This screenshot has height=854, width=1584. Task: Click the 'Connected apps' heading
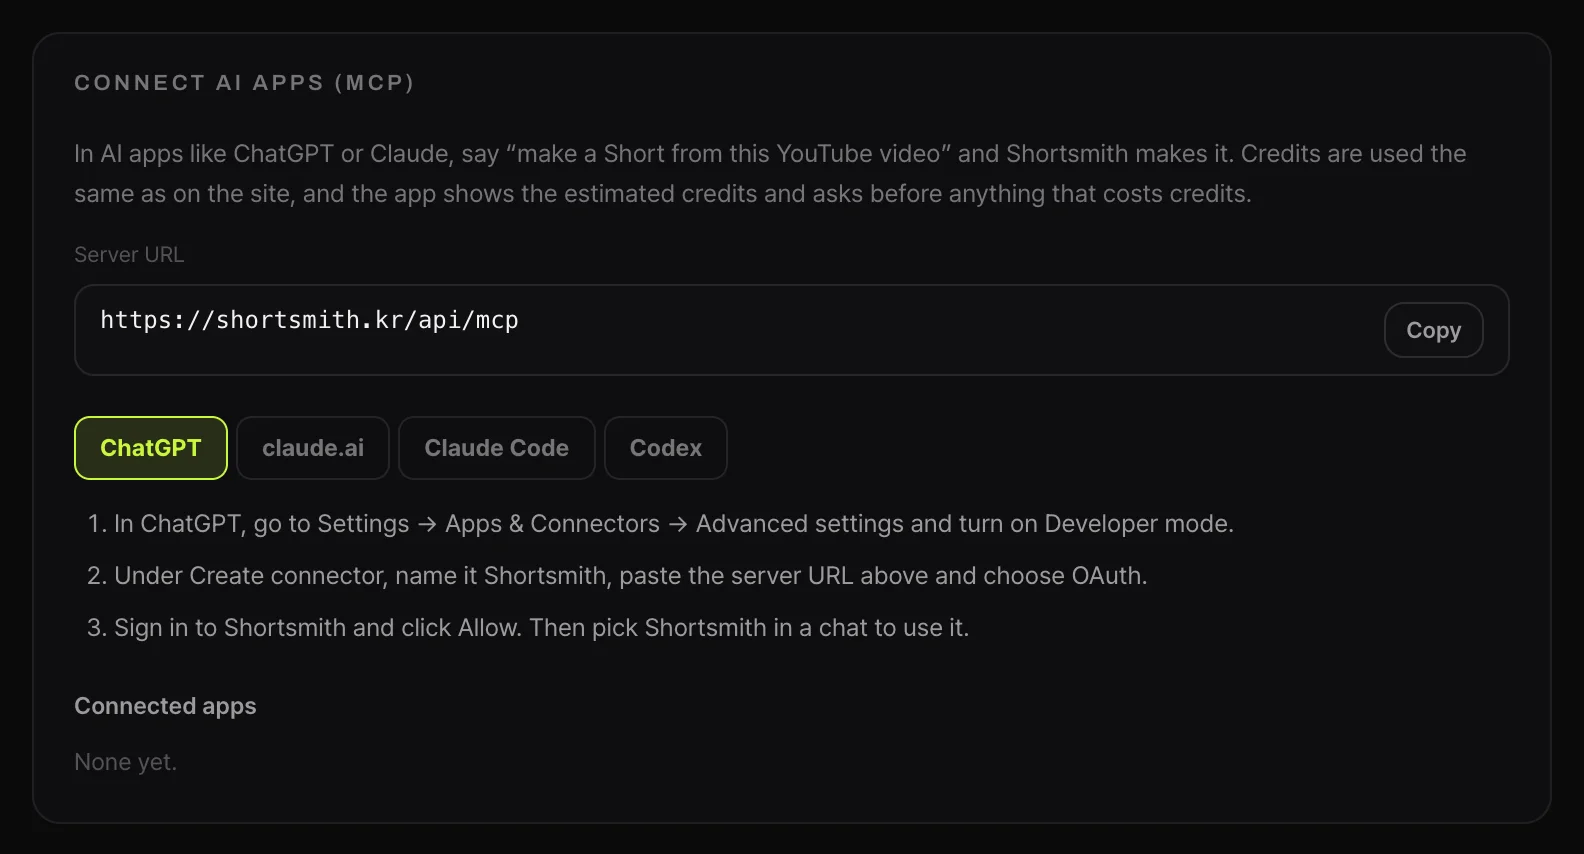click(165, 706)
